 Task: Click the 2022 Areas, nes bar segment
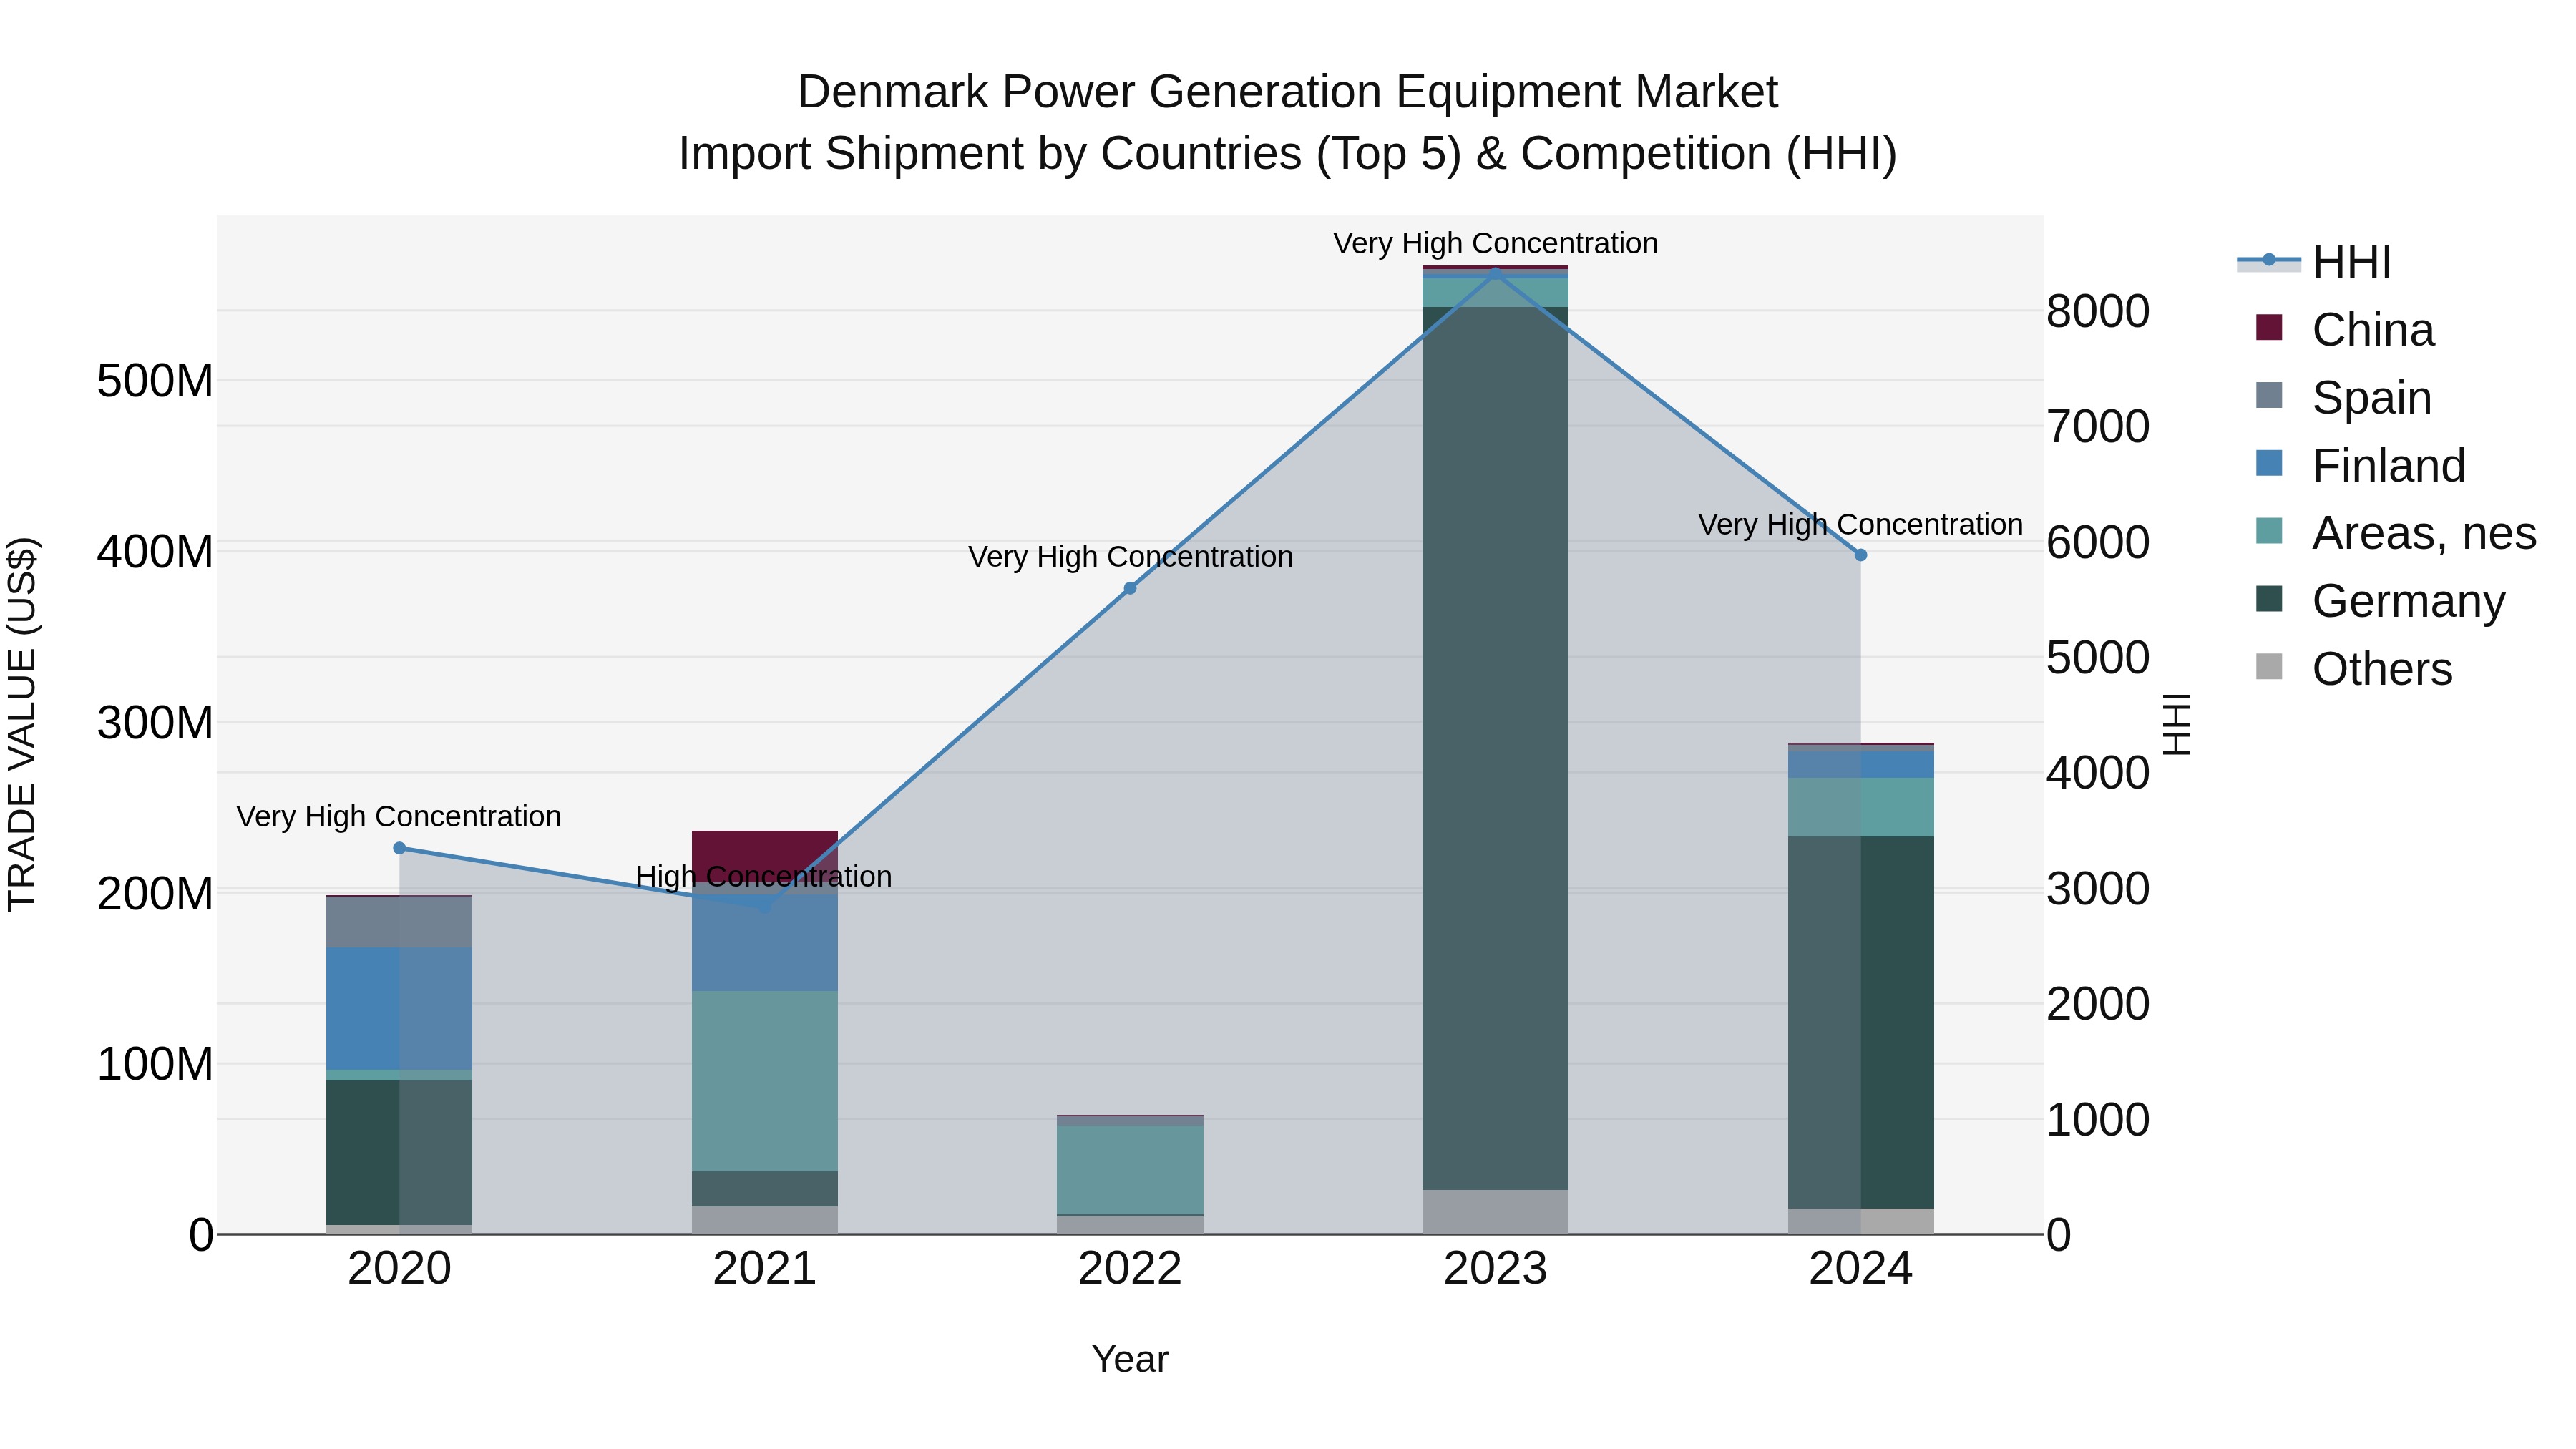(1130, 1170)
